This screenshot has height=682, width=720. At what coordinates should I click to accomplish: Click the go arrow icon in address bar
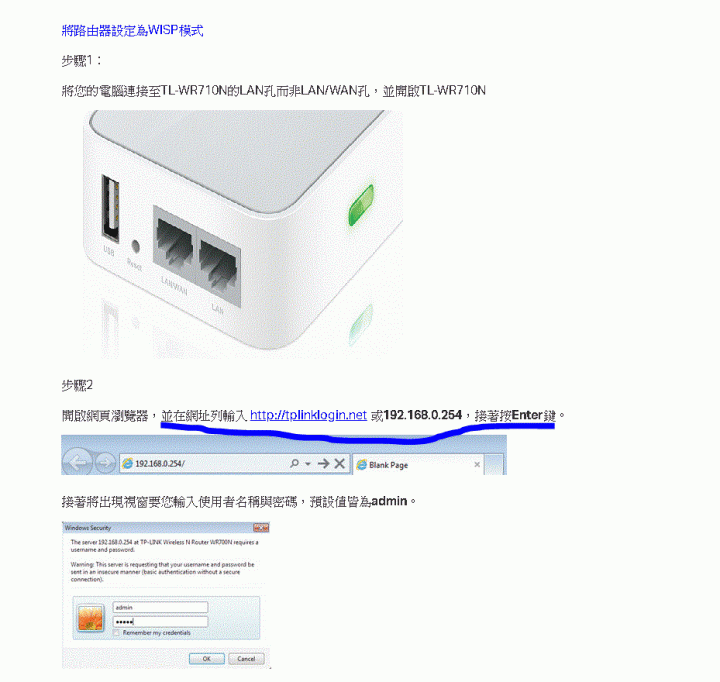[323, 463]
